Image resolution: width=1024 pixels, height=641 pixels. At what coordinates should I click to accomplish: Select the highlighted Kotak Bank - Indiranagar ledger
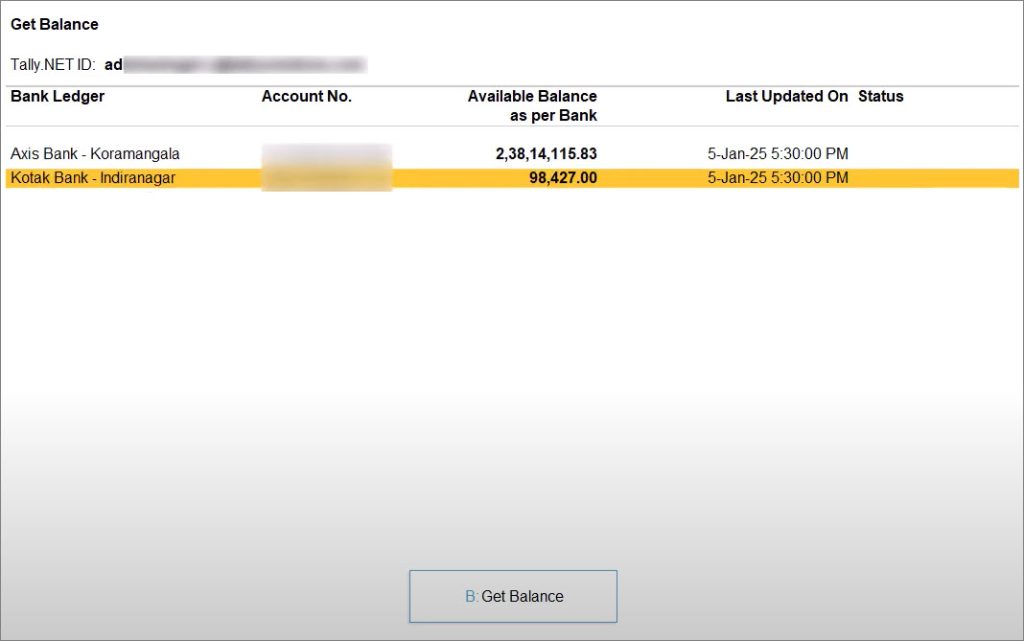(92, 178)
